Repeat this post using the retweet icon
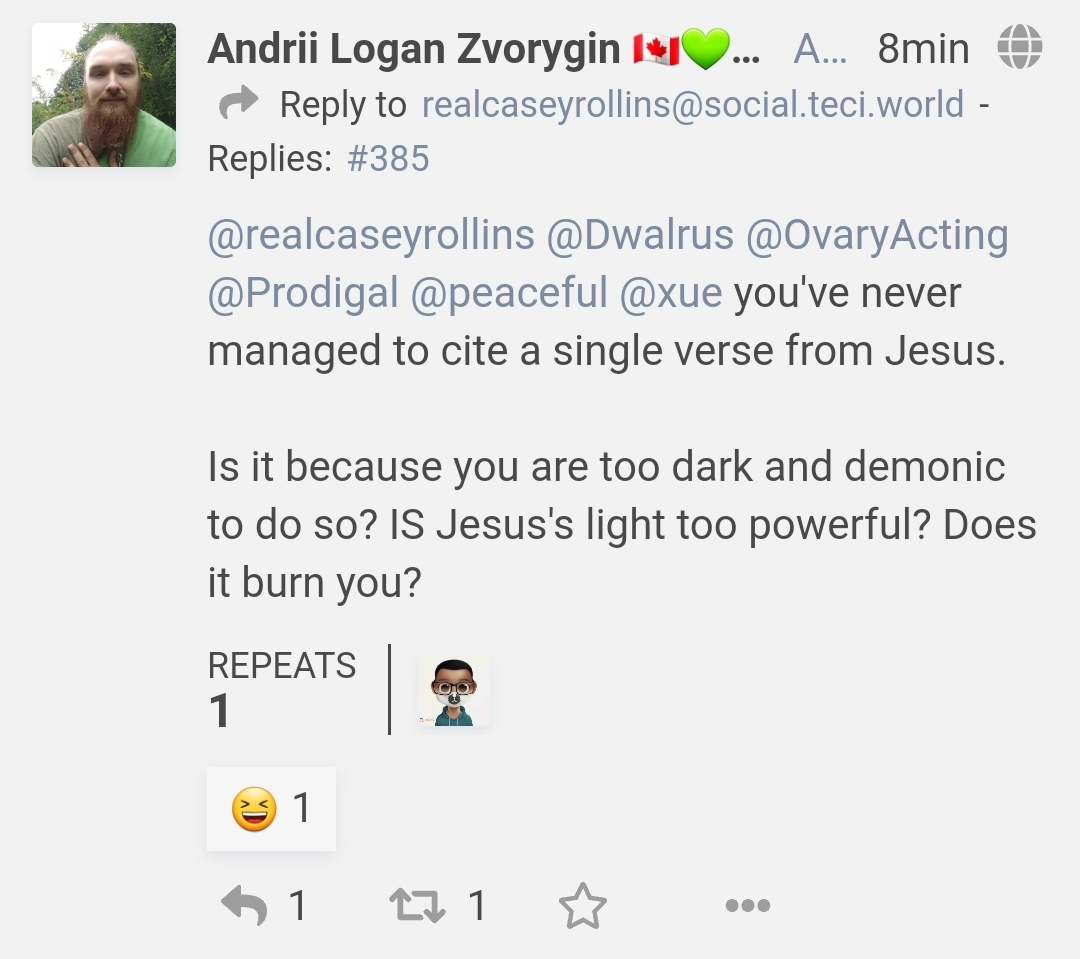Image resolution: width=1080 pixels, height=959 pixels. tap(415, 907)
